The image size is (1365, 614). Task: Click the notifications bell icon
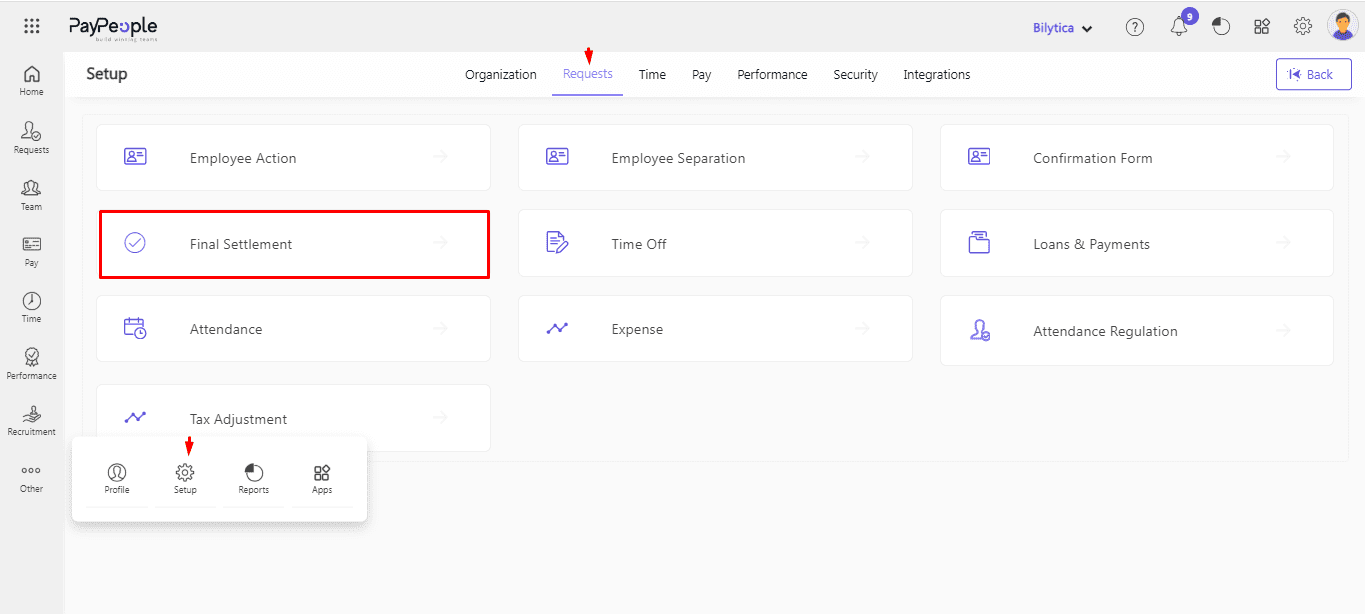pyautogui.click(x=1179, y=28)
